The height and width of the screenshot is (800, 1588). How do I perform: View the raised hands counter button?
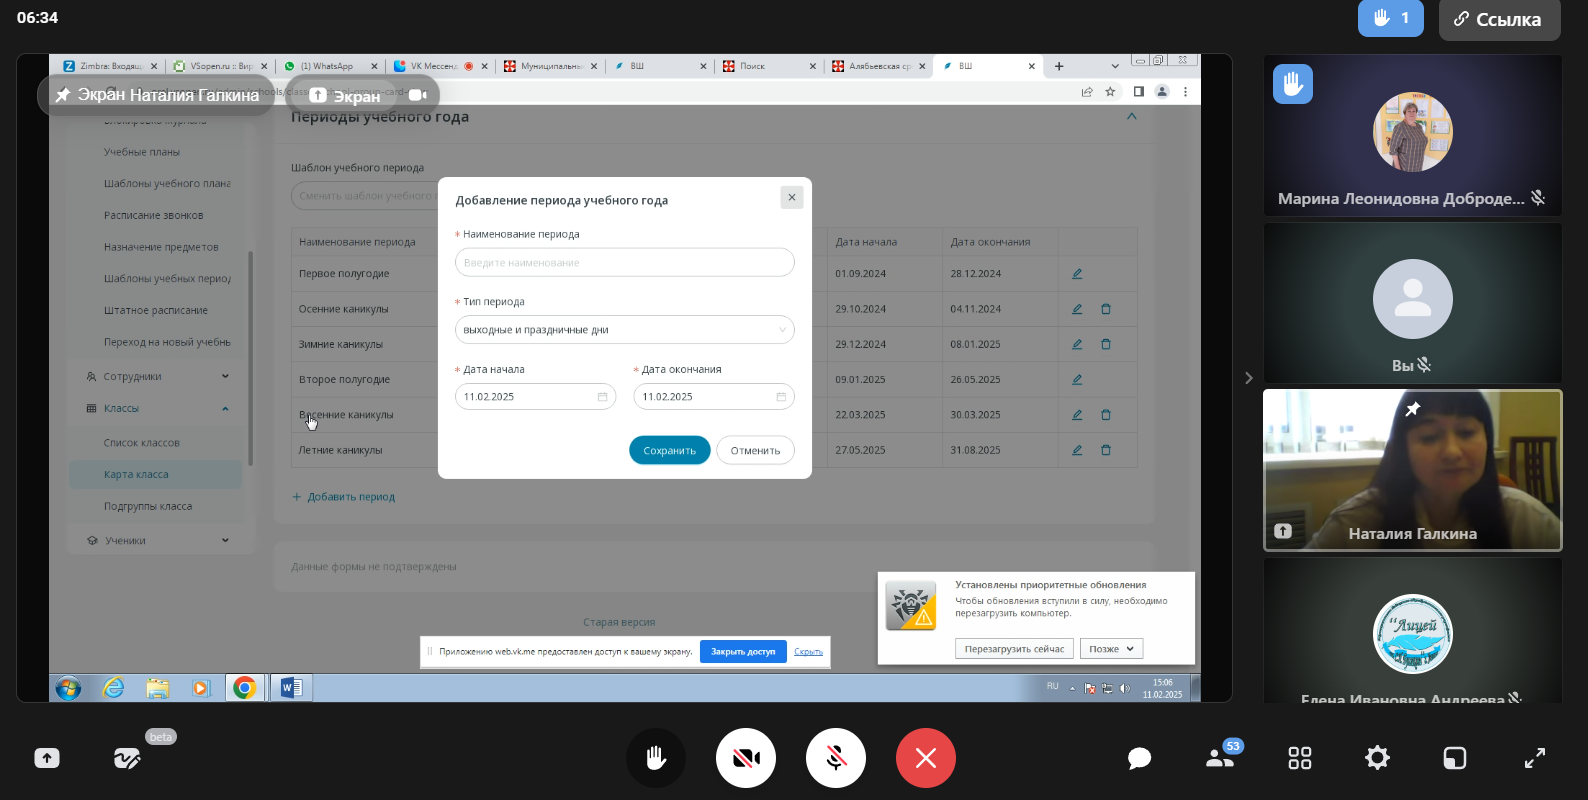pyautogui.click(x=1390, y=18)
